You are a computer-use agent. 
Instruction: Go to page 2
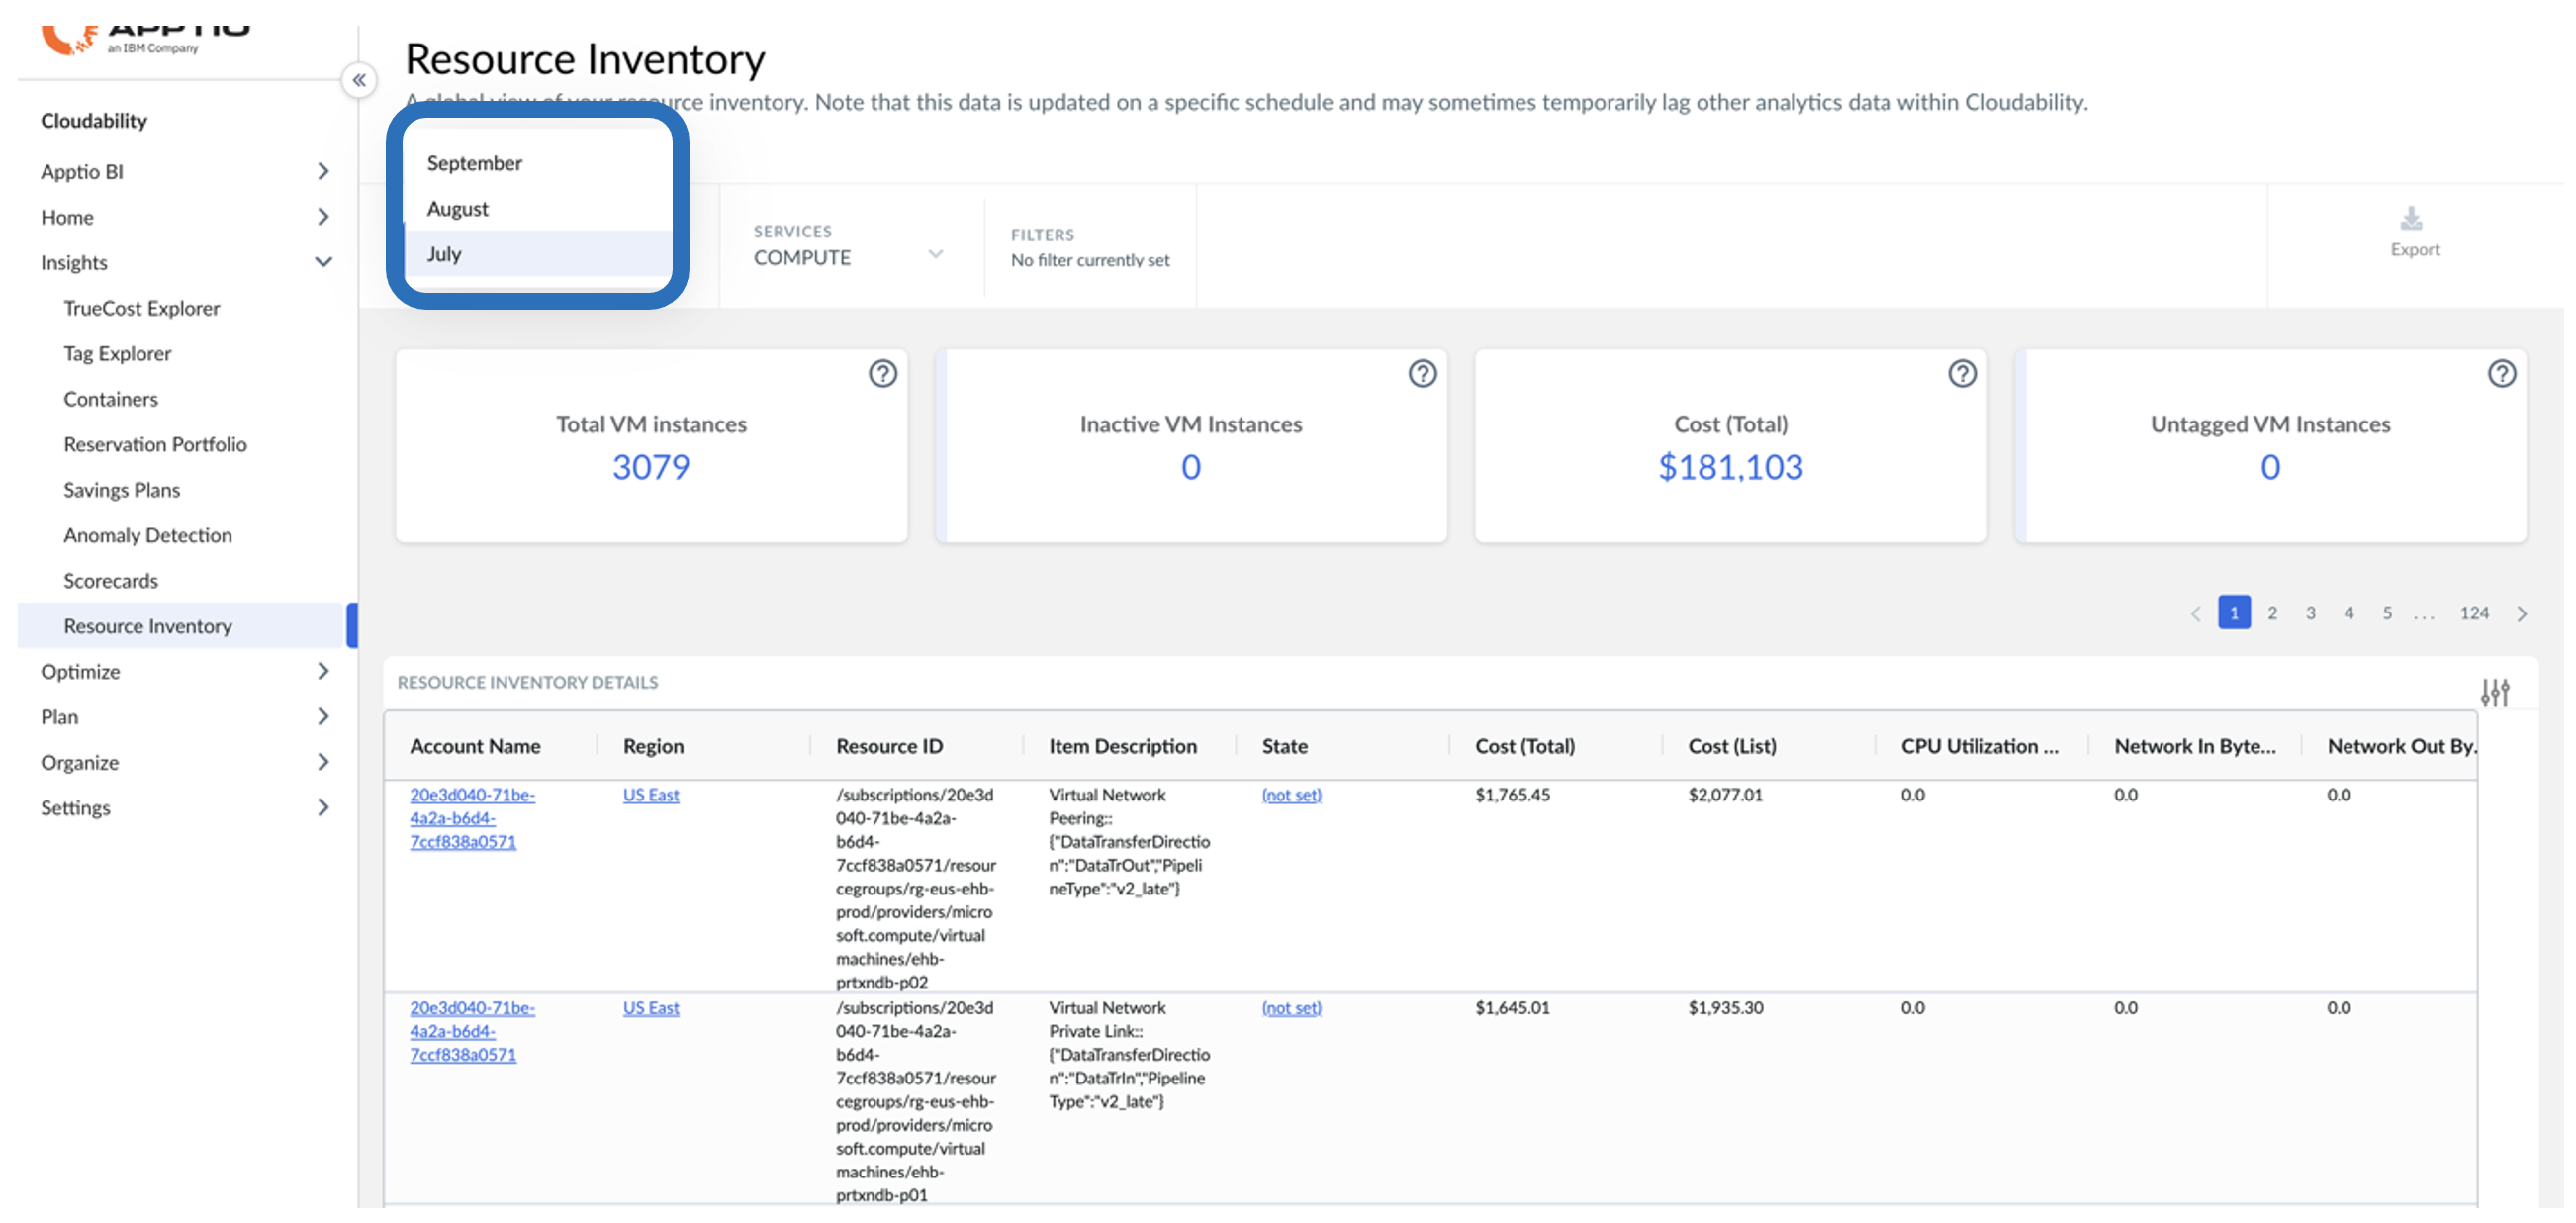2272,613
